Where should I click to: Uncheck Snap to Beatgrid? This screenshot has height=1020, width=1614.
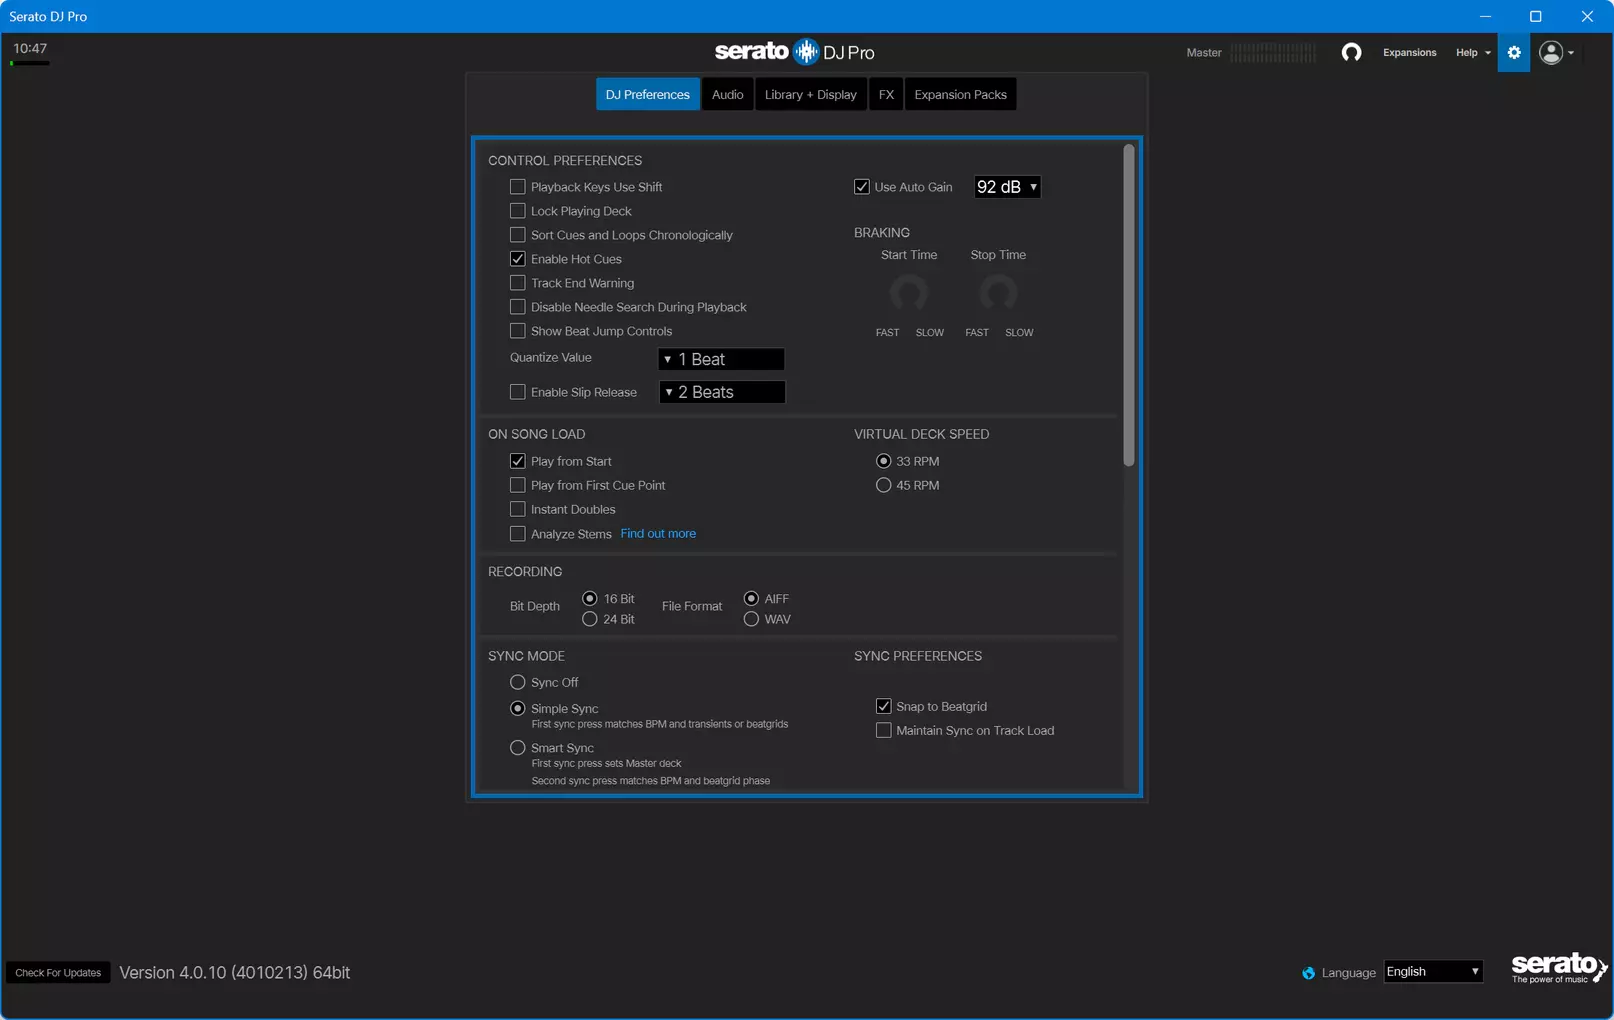click(883, 706)
